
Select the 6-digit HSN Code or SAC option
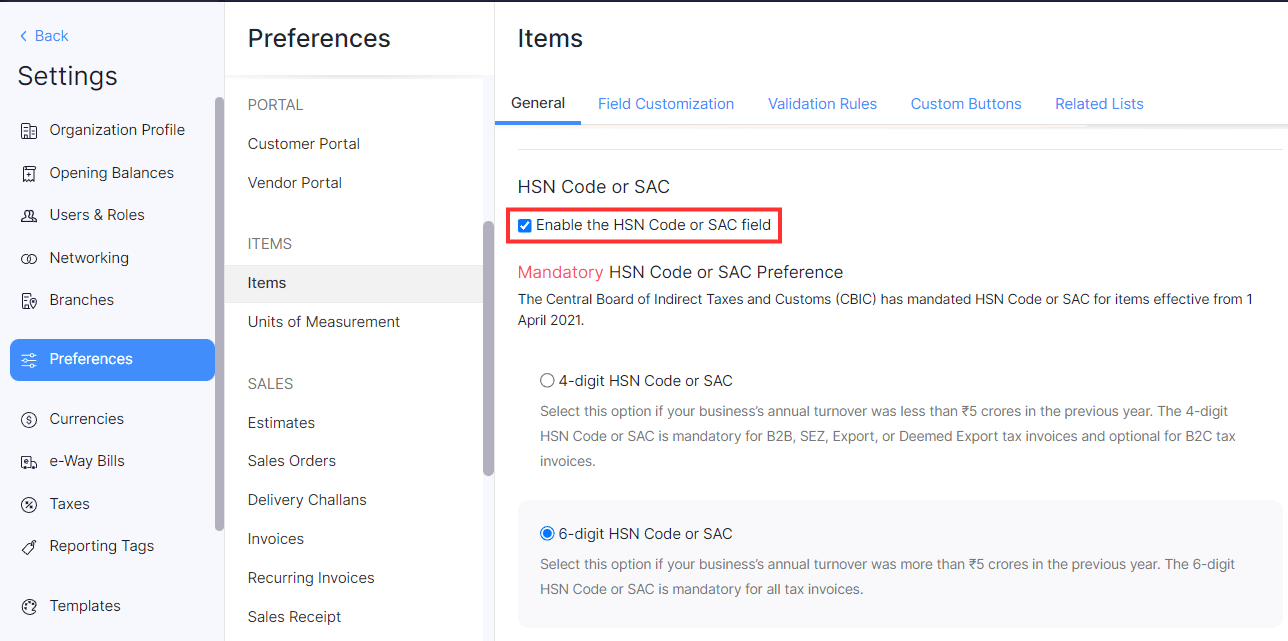coord(547,533)
